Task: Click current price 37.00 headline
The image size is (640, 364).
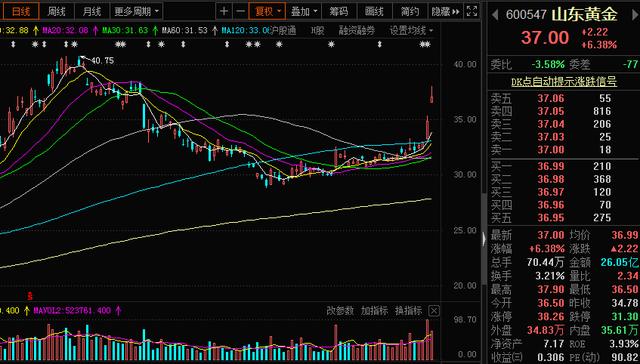Action: click(544, 38)
